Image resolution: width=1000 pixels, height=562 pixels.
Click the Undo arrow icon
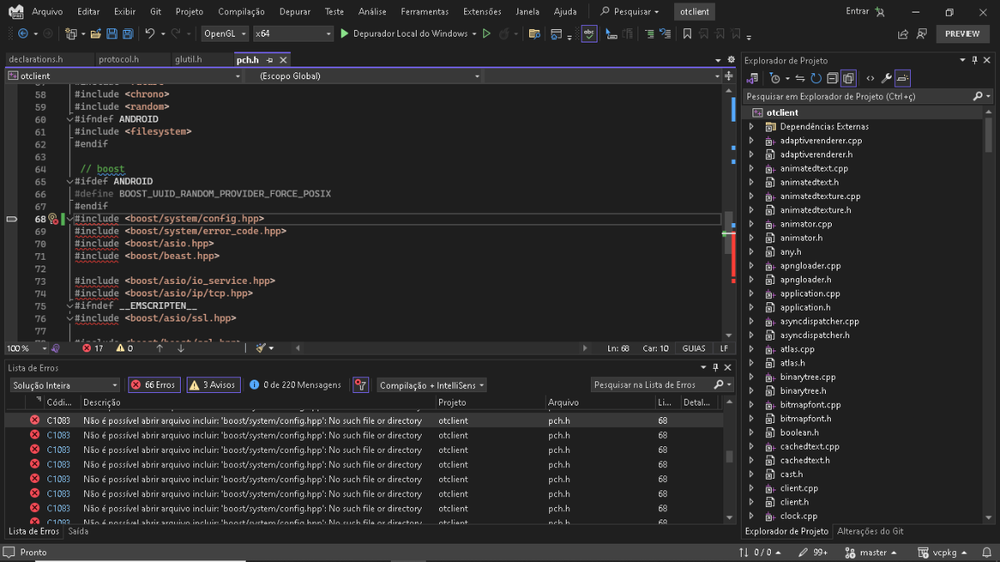pos(150,34)
